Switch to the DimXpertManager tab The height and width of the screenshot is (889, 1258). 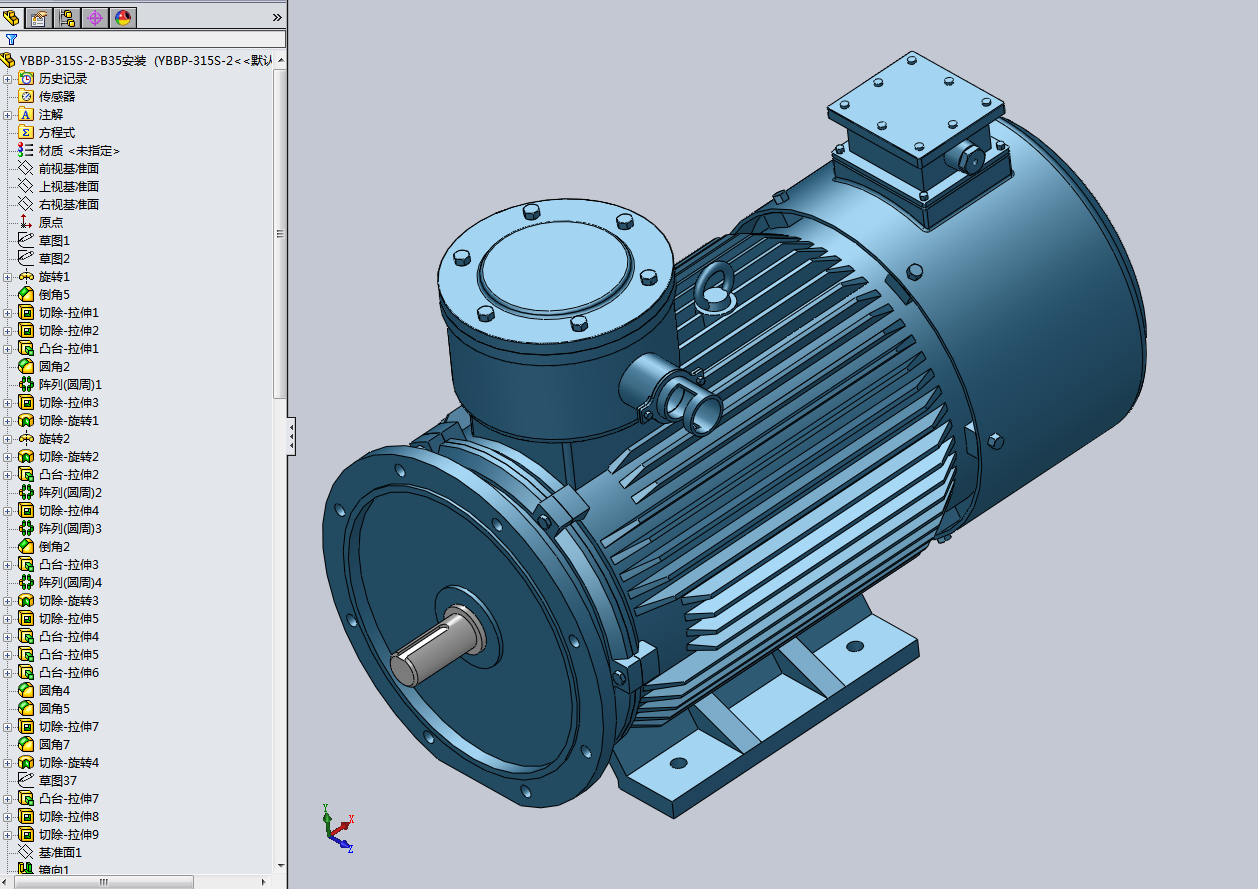point(95,17)
